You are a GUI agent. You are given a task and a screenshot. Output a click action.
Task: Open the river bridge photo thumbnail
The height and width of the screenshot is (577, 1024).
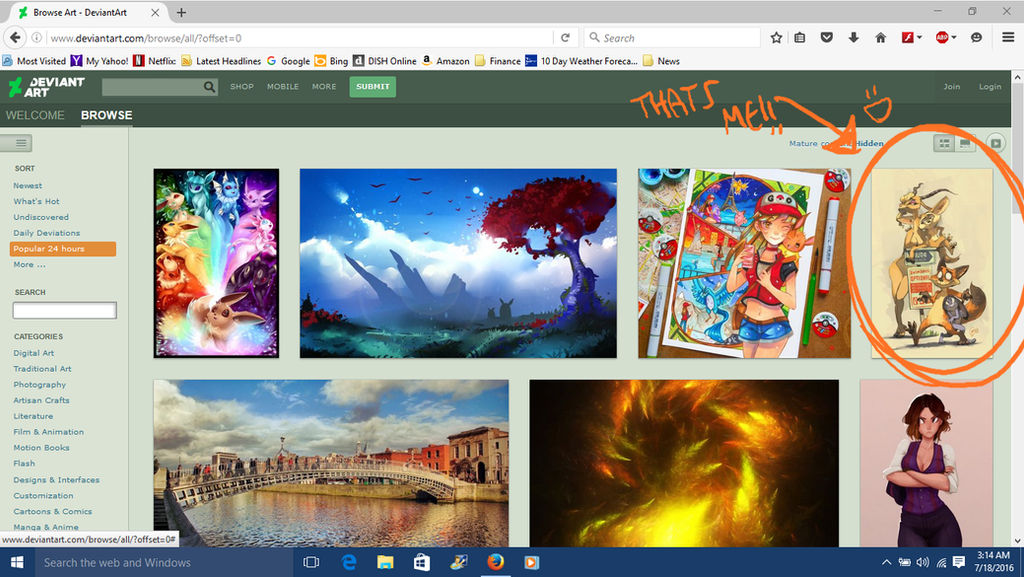[331, 463]
